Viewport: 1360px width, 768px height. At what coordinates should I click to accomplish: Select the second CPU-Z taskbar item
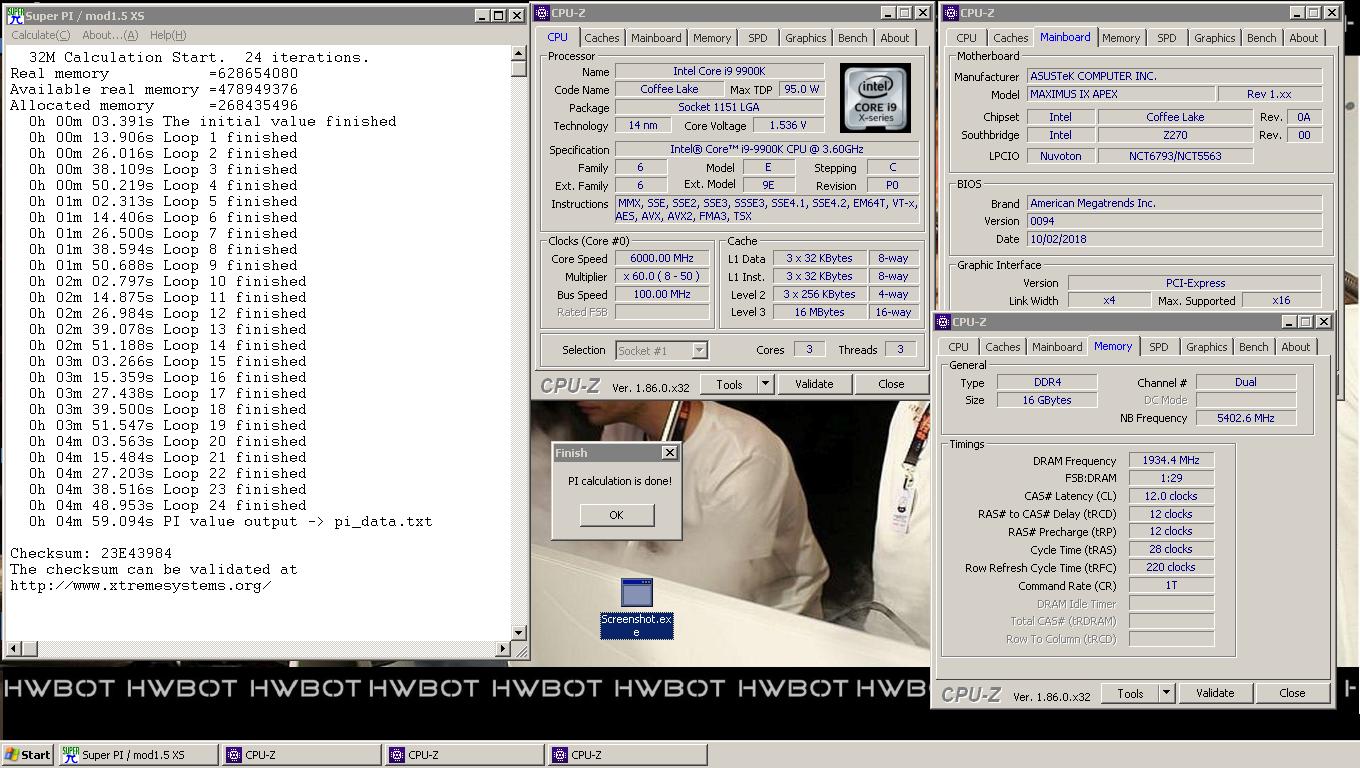point(464,755)
